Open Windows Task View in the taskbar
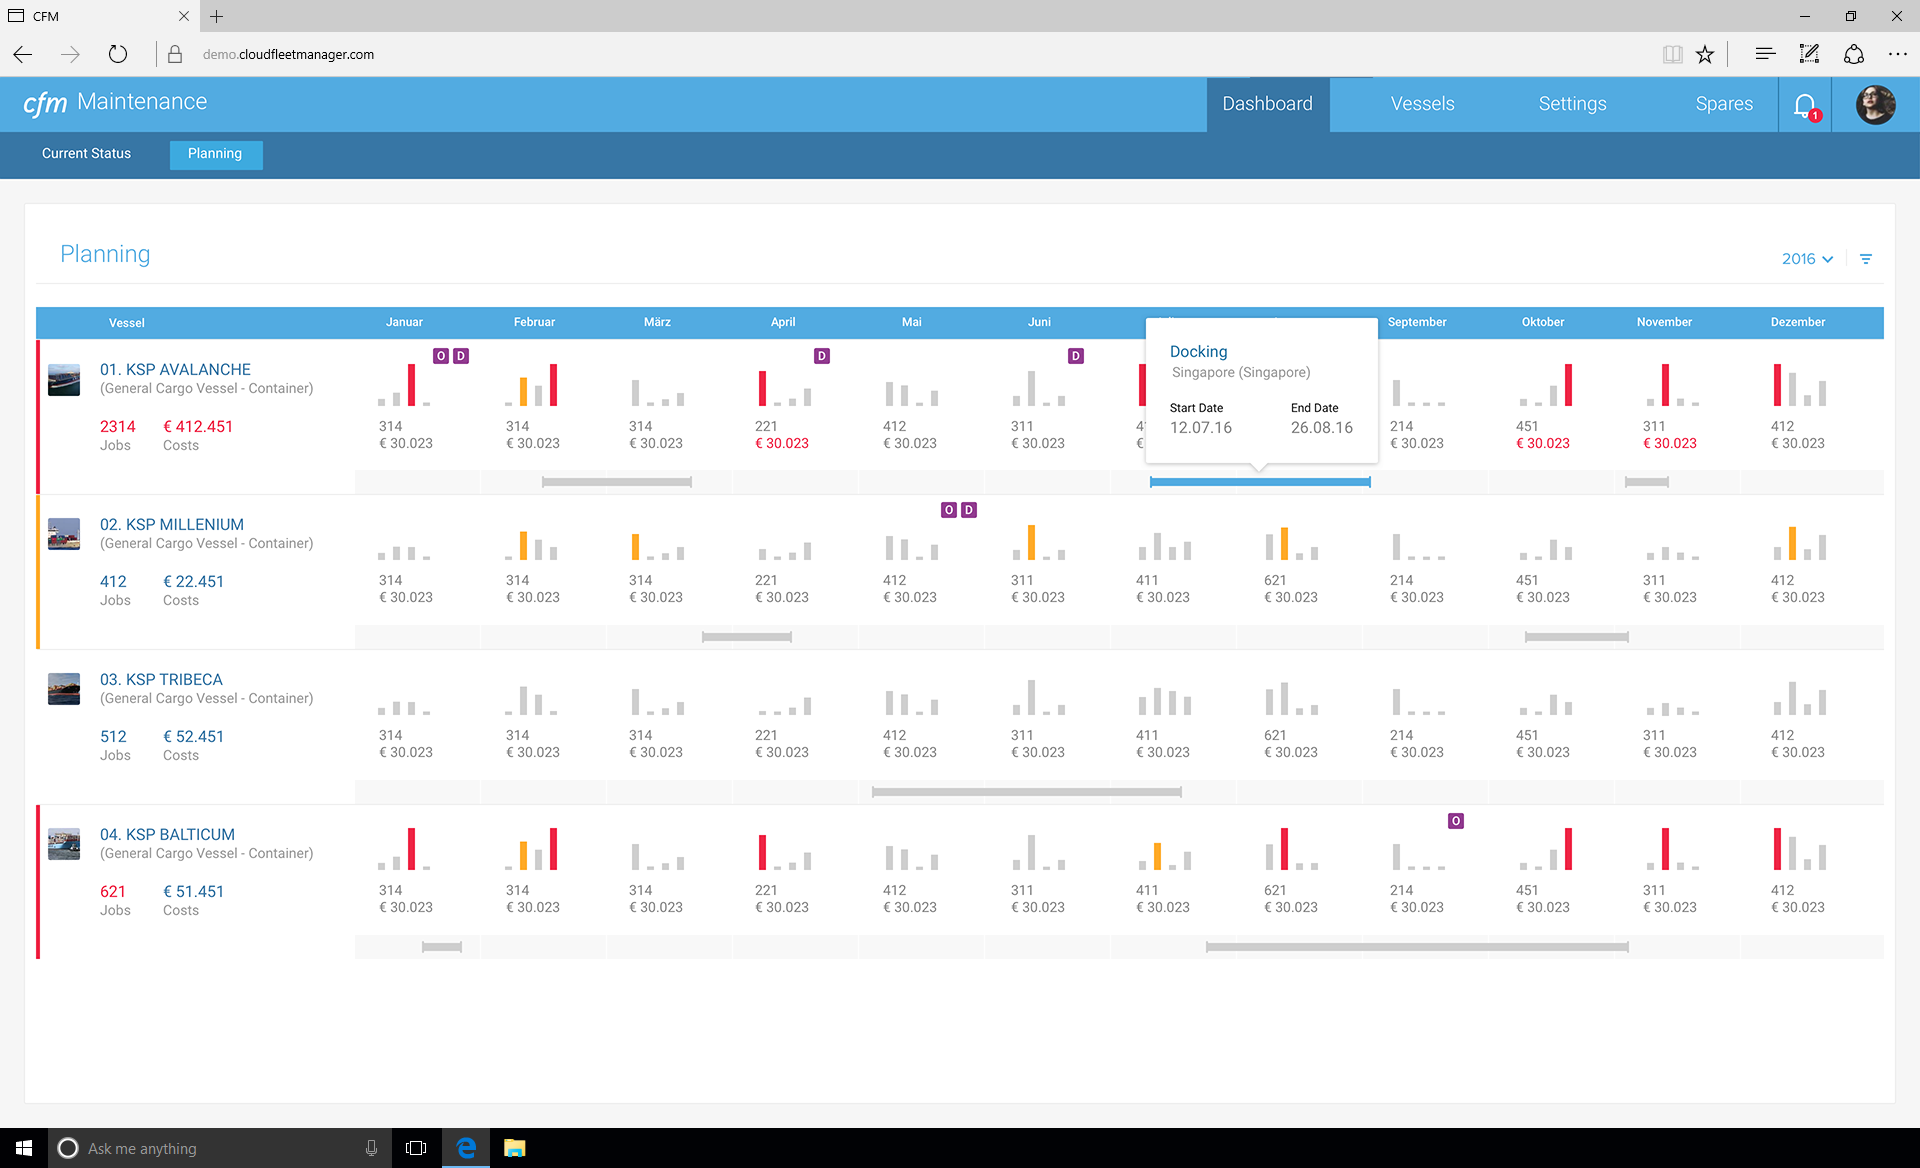This screenshot has width=1920, height=1168. pos(416,1148)
